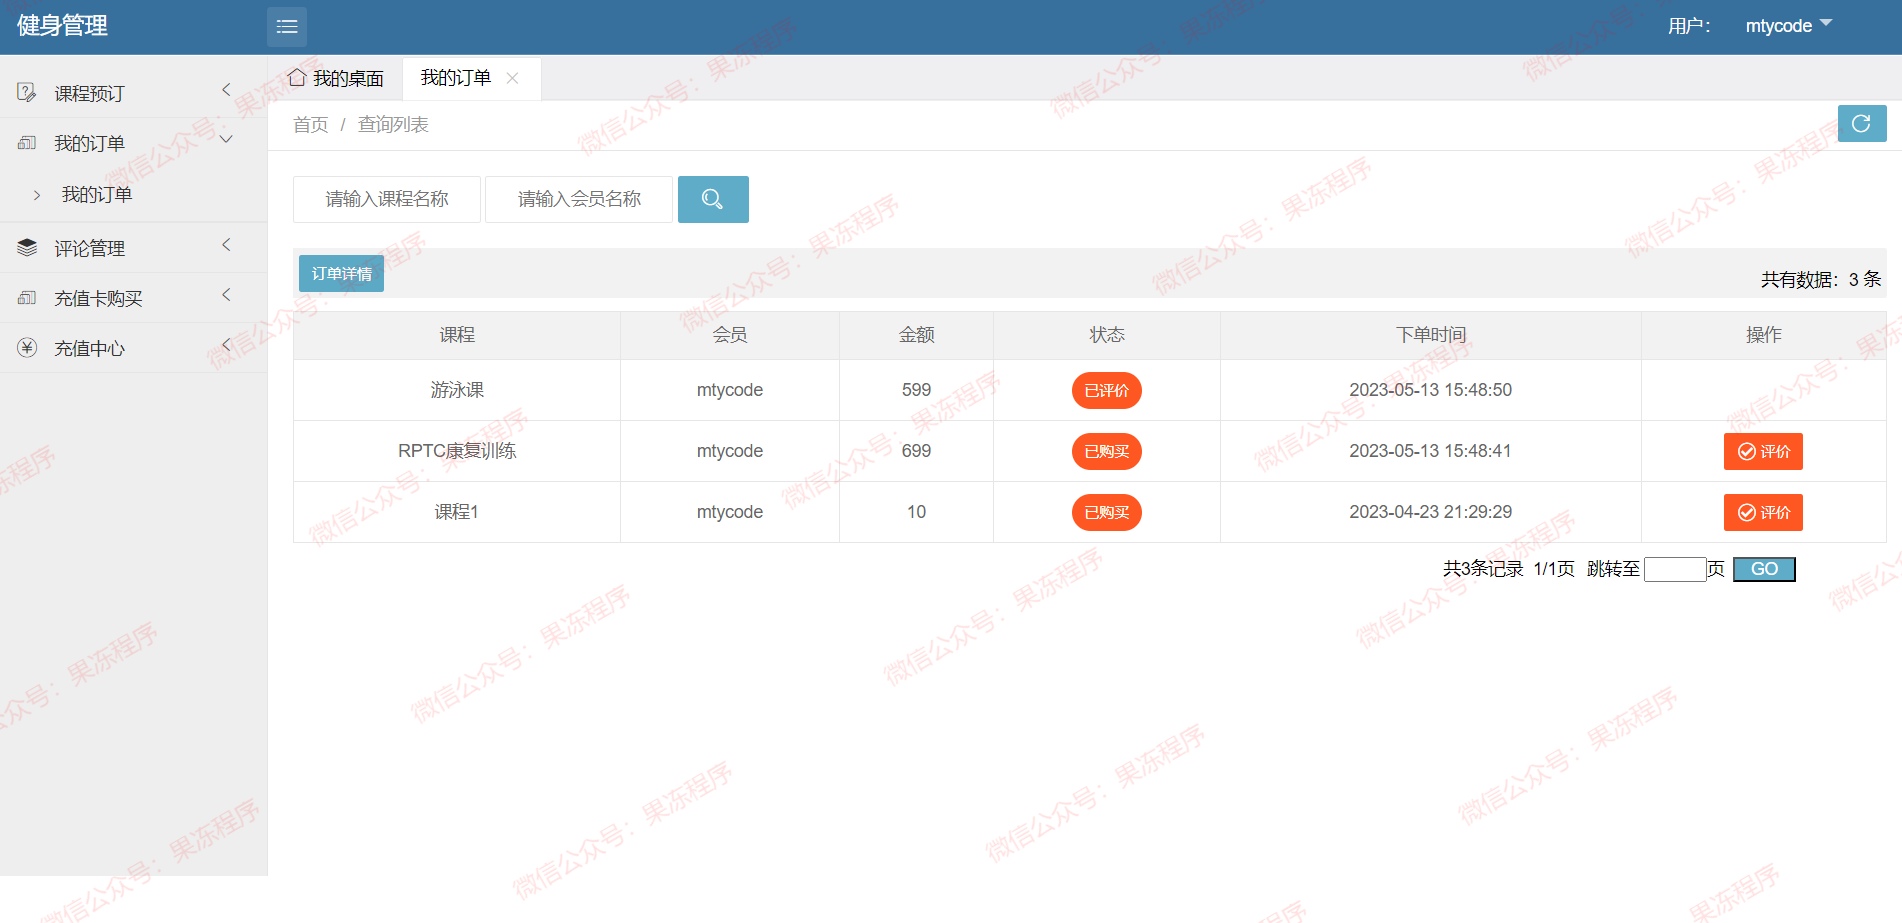Click the RPTC康复训练 course cell

(457, 451)
